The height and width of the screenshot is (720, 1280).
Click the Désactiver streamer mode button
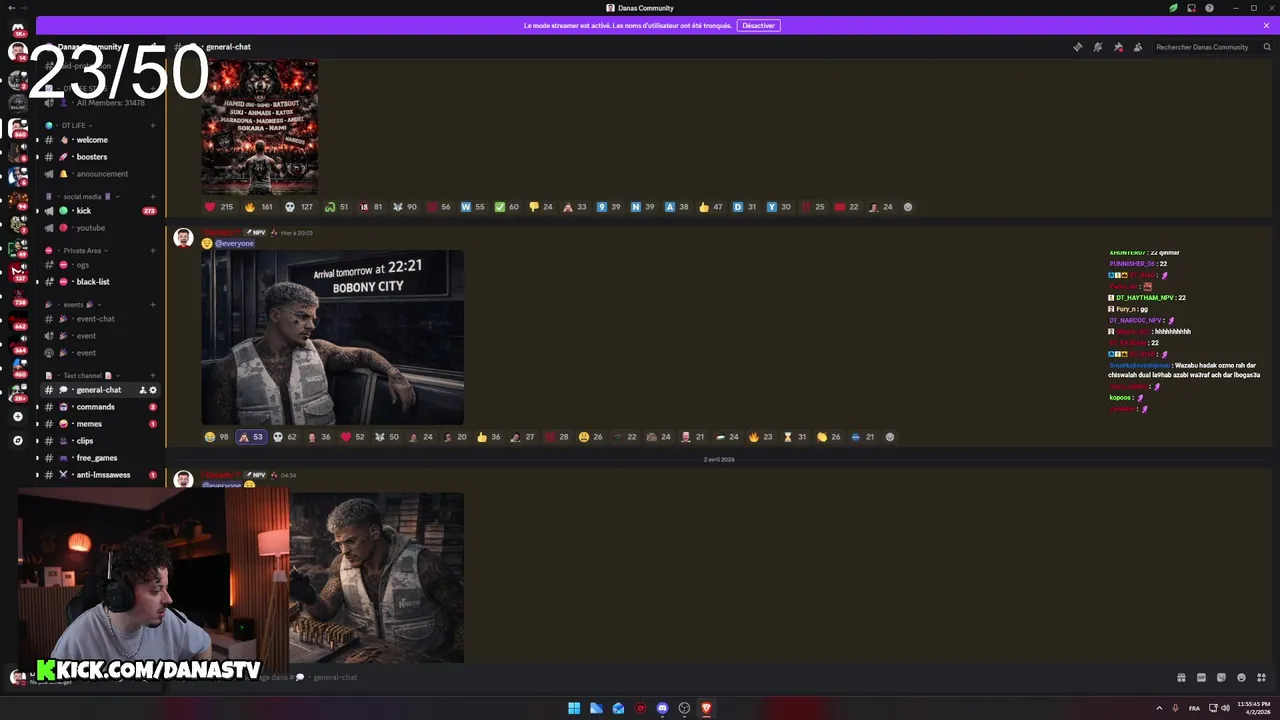[758, 25]
